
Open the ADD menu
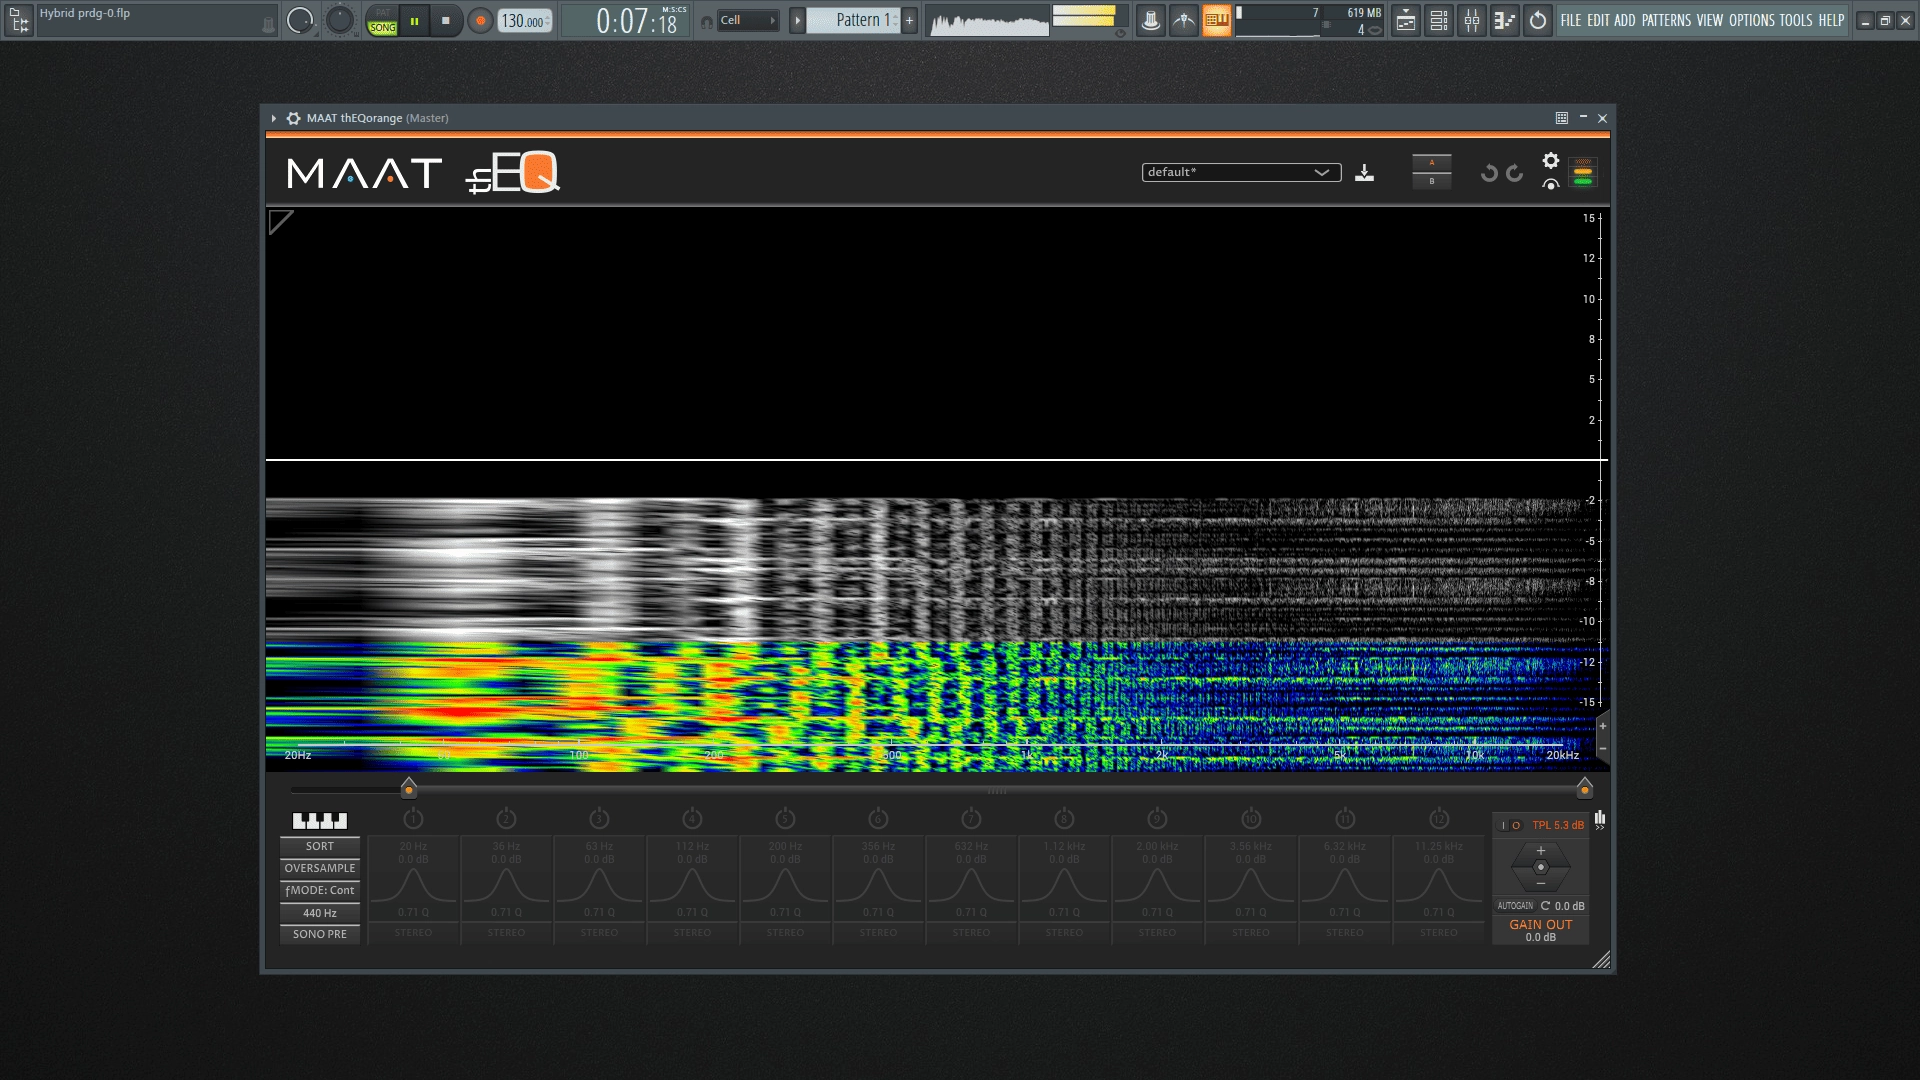(1625, 20)
